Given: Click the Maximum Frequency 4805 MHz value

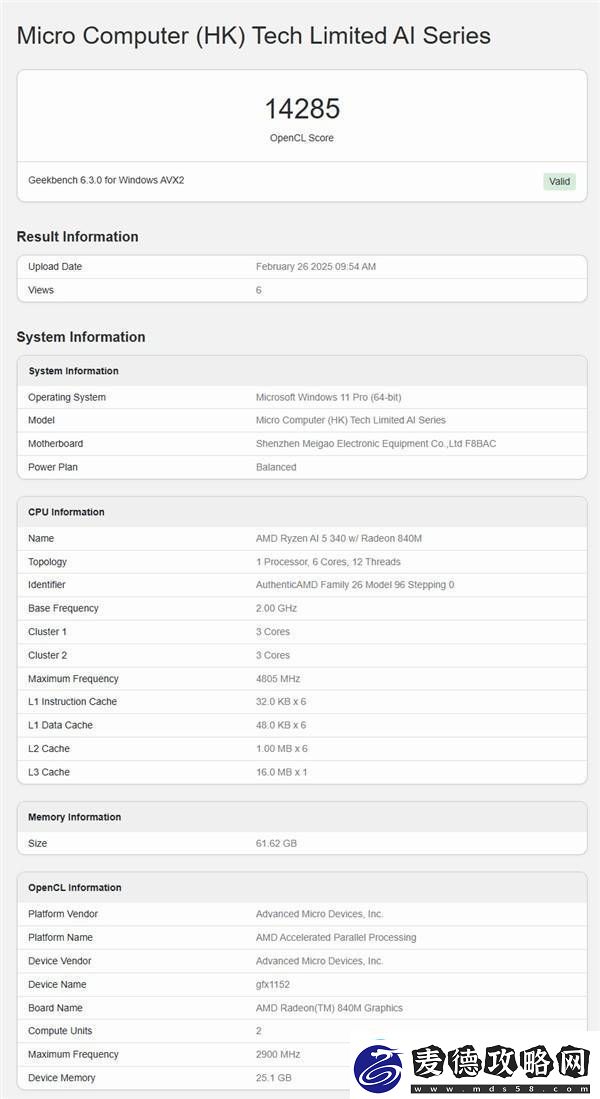Looking at the screenshot, I should click(278, 678).
